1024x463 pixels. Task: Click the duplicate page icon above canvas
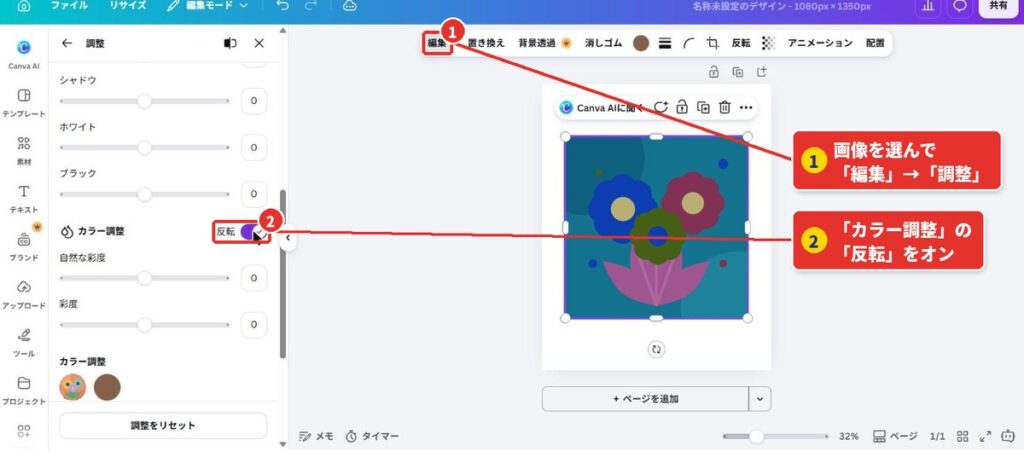[737, 72]
